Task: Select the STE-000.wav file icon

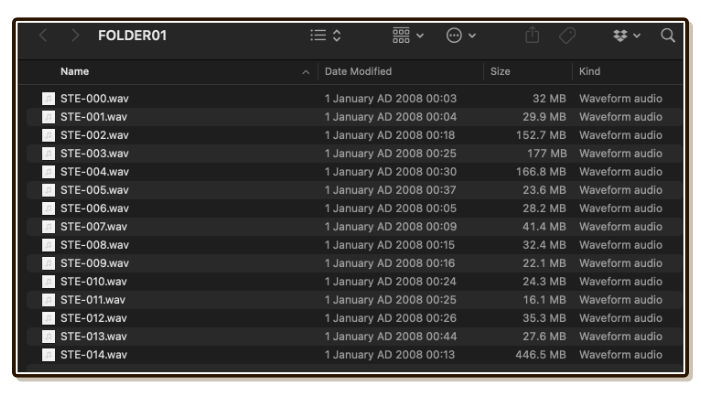Action: click(x=48, y=98)
